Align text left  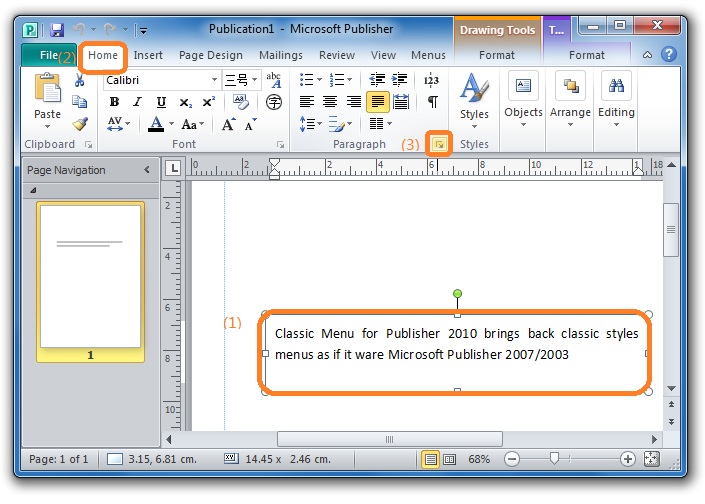pos(307,102)
